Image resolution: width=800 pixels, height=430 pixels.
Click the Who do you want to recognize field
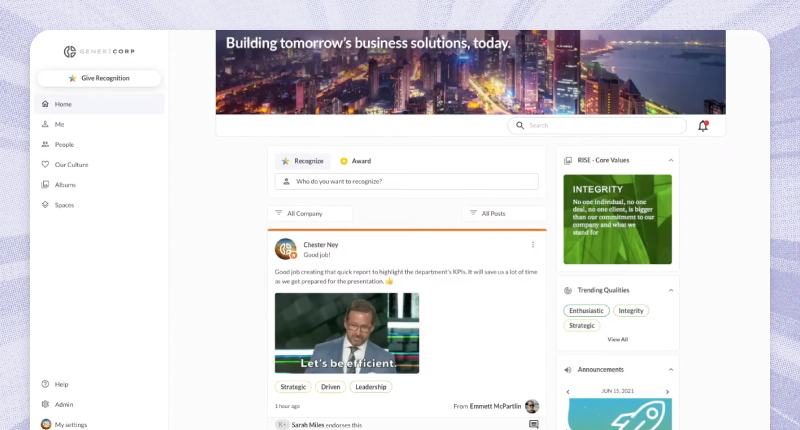pyautogui.click(x=407, y=182)
